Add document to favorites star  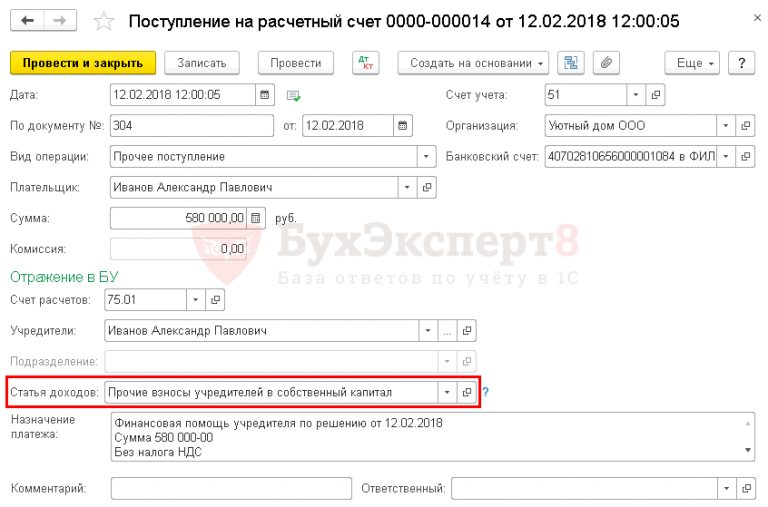[103, 22]
